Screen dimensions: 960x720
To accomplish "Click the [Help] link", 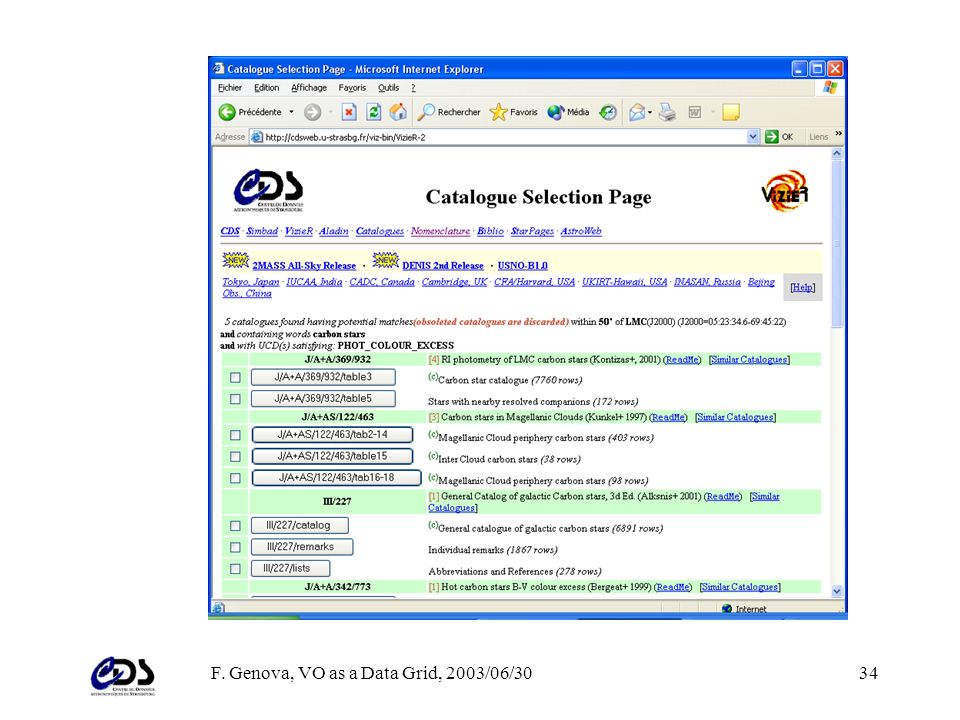I will click(803, 287).
